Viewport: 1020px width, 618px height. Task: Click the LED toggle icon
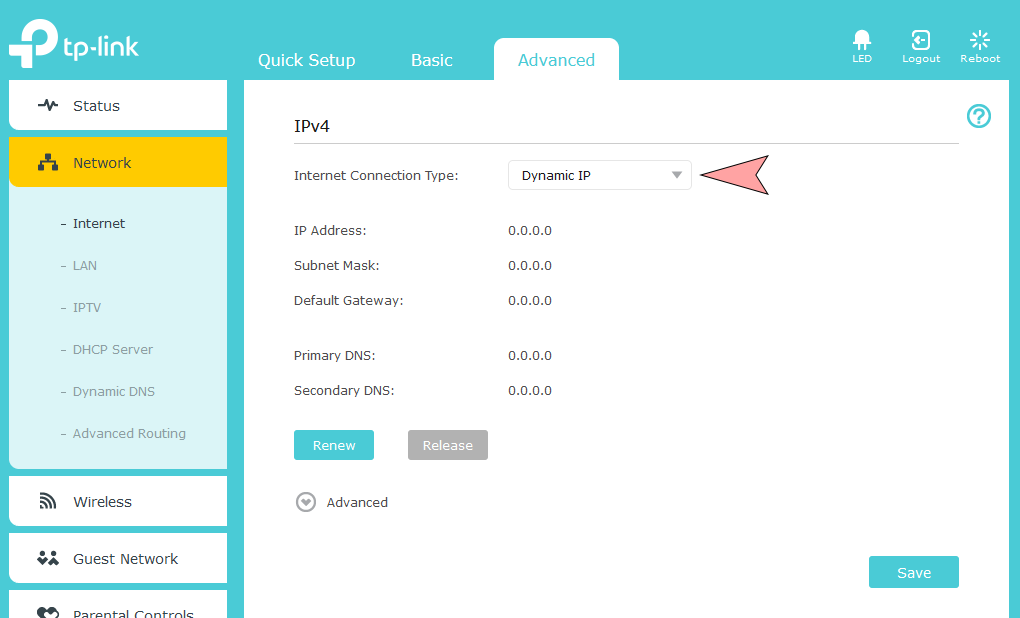pyautogui.click(x=861, y=40)
